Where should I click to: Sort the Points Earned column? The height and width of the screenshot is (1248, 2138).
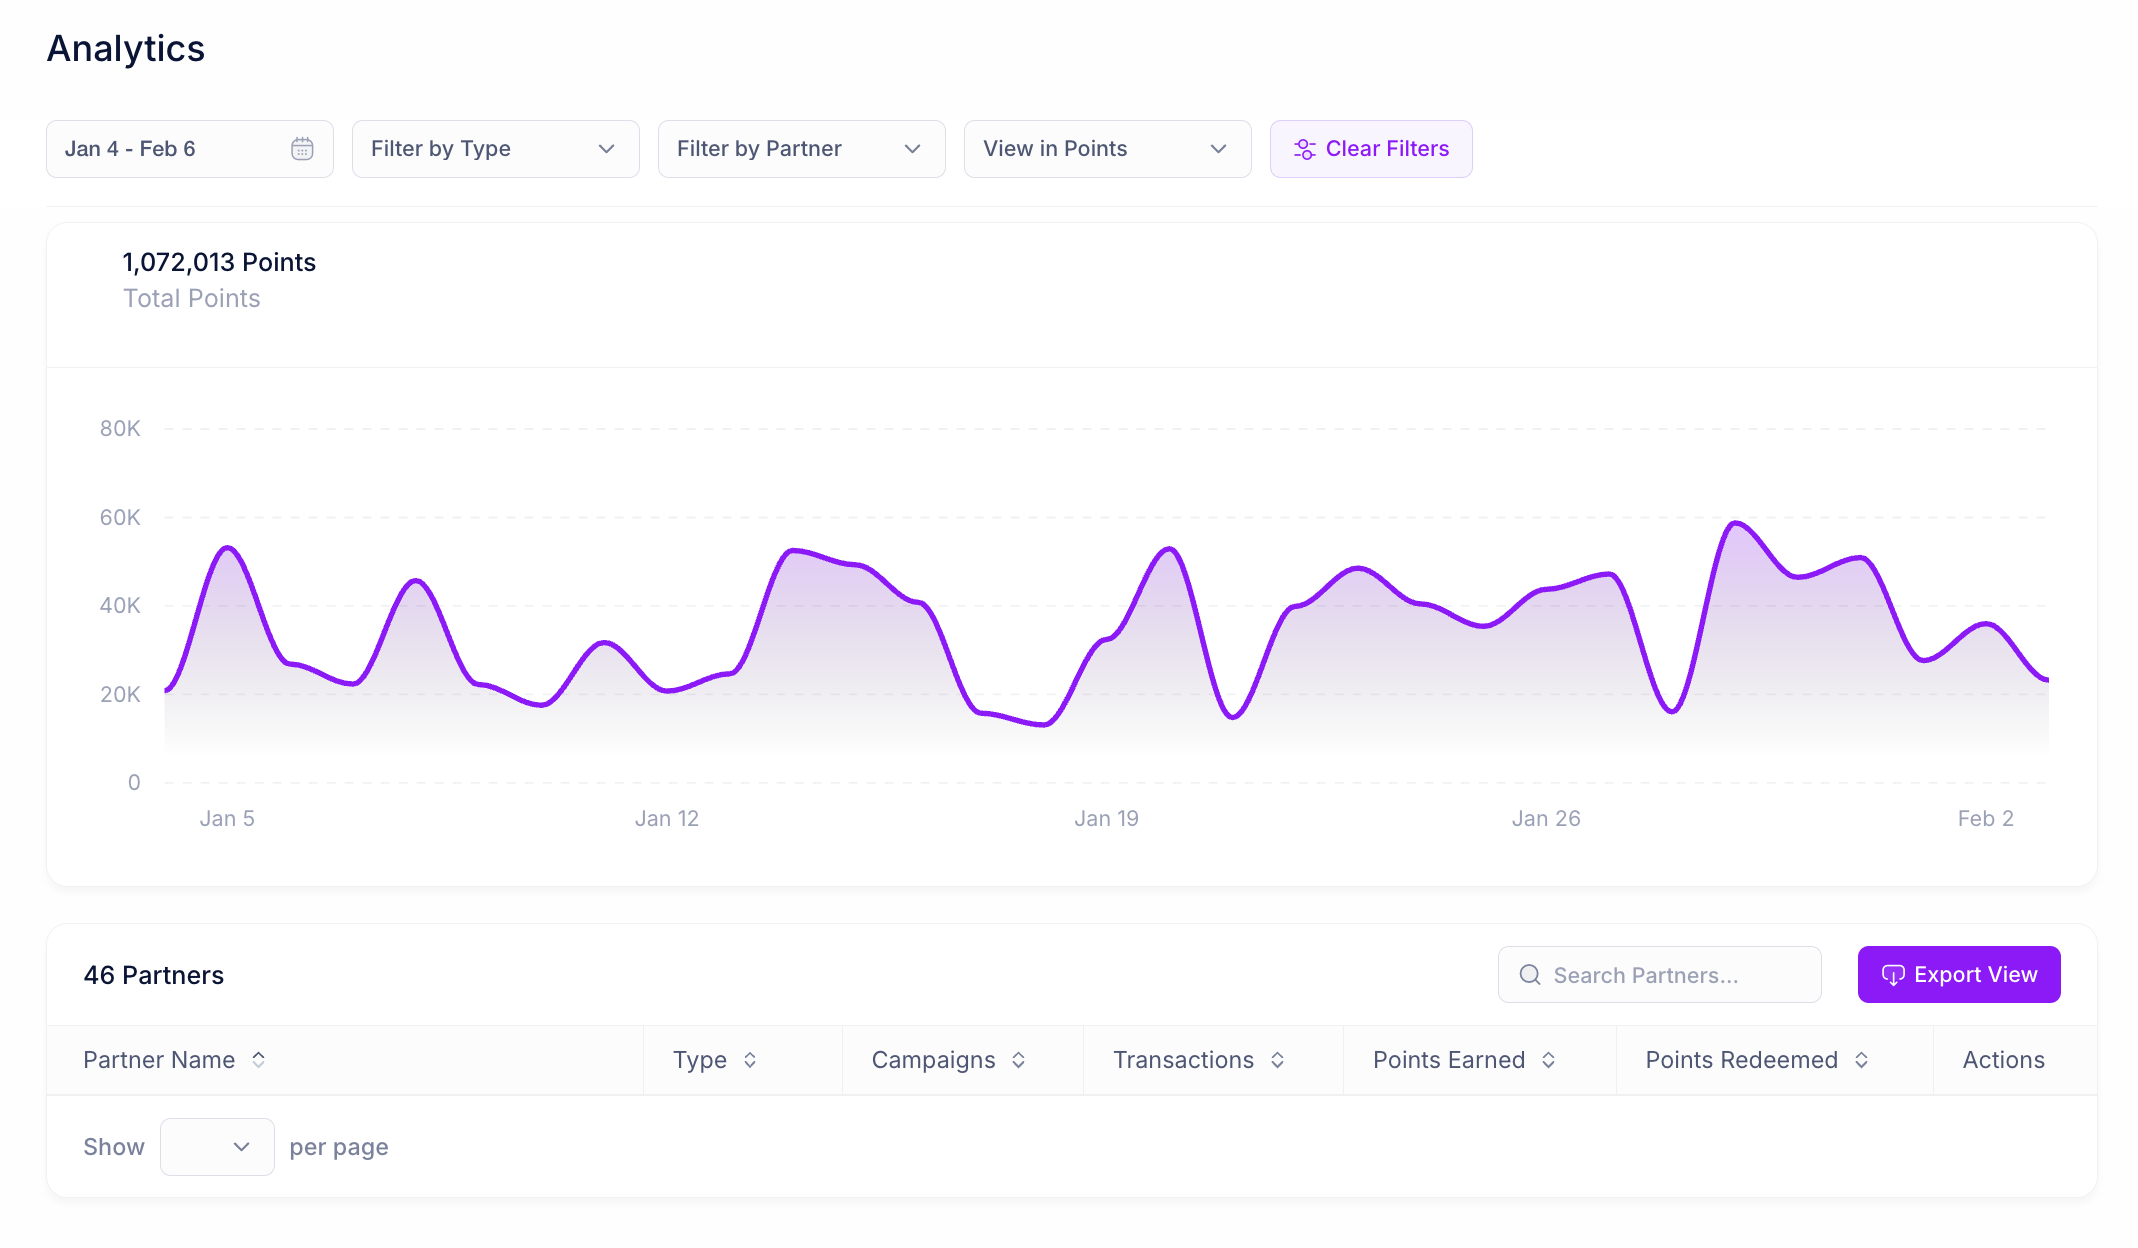pos(1548,1059)
